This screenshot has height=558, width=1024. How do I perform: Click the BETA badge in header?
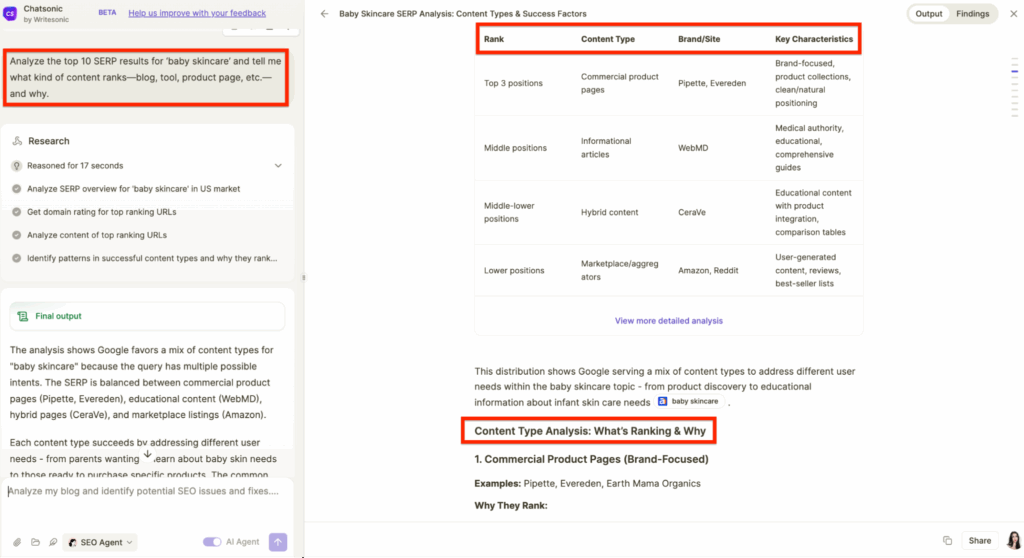point(107,12)
